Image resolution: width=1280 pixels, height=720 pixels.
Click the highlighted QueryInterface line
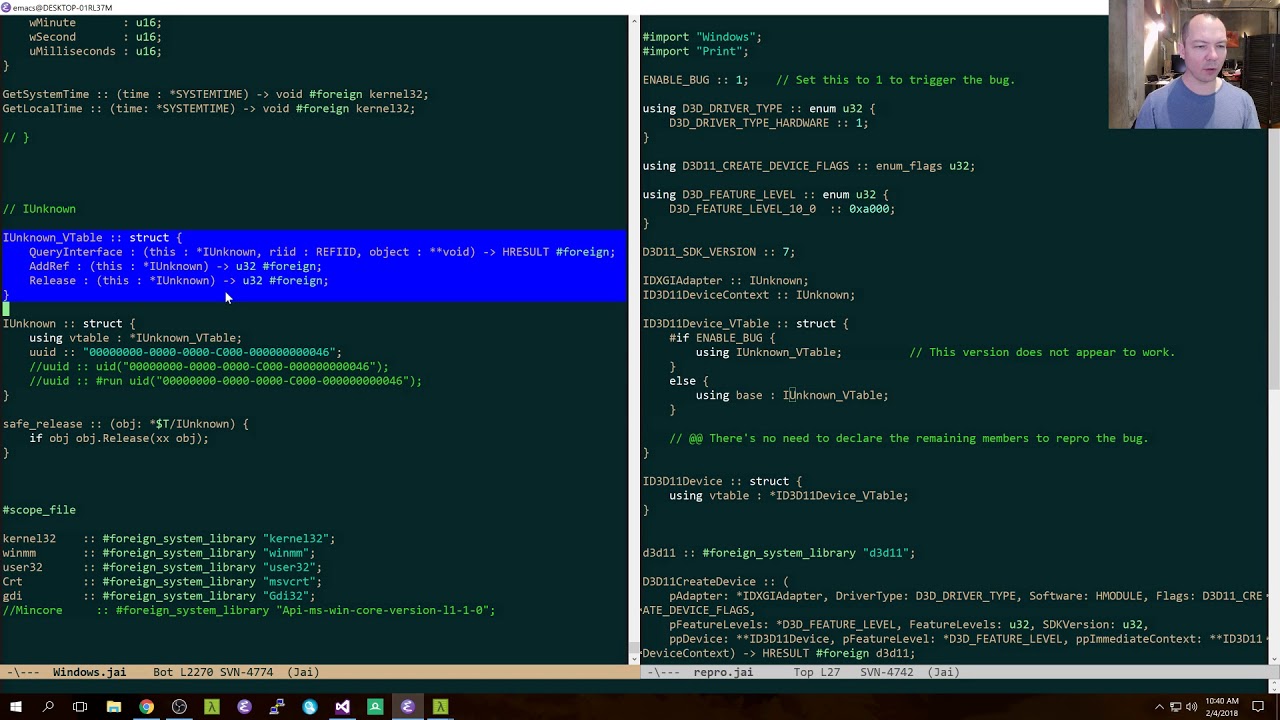[322, 252]
